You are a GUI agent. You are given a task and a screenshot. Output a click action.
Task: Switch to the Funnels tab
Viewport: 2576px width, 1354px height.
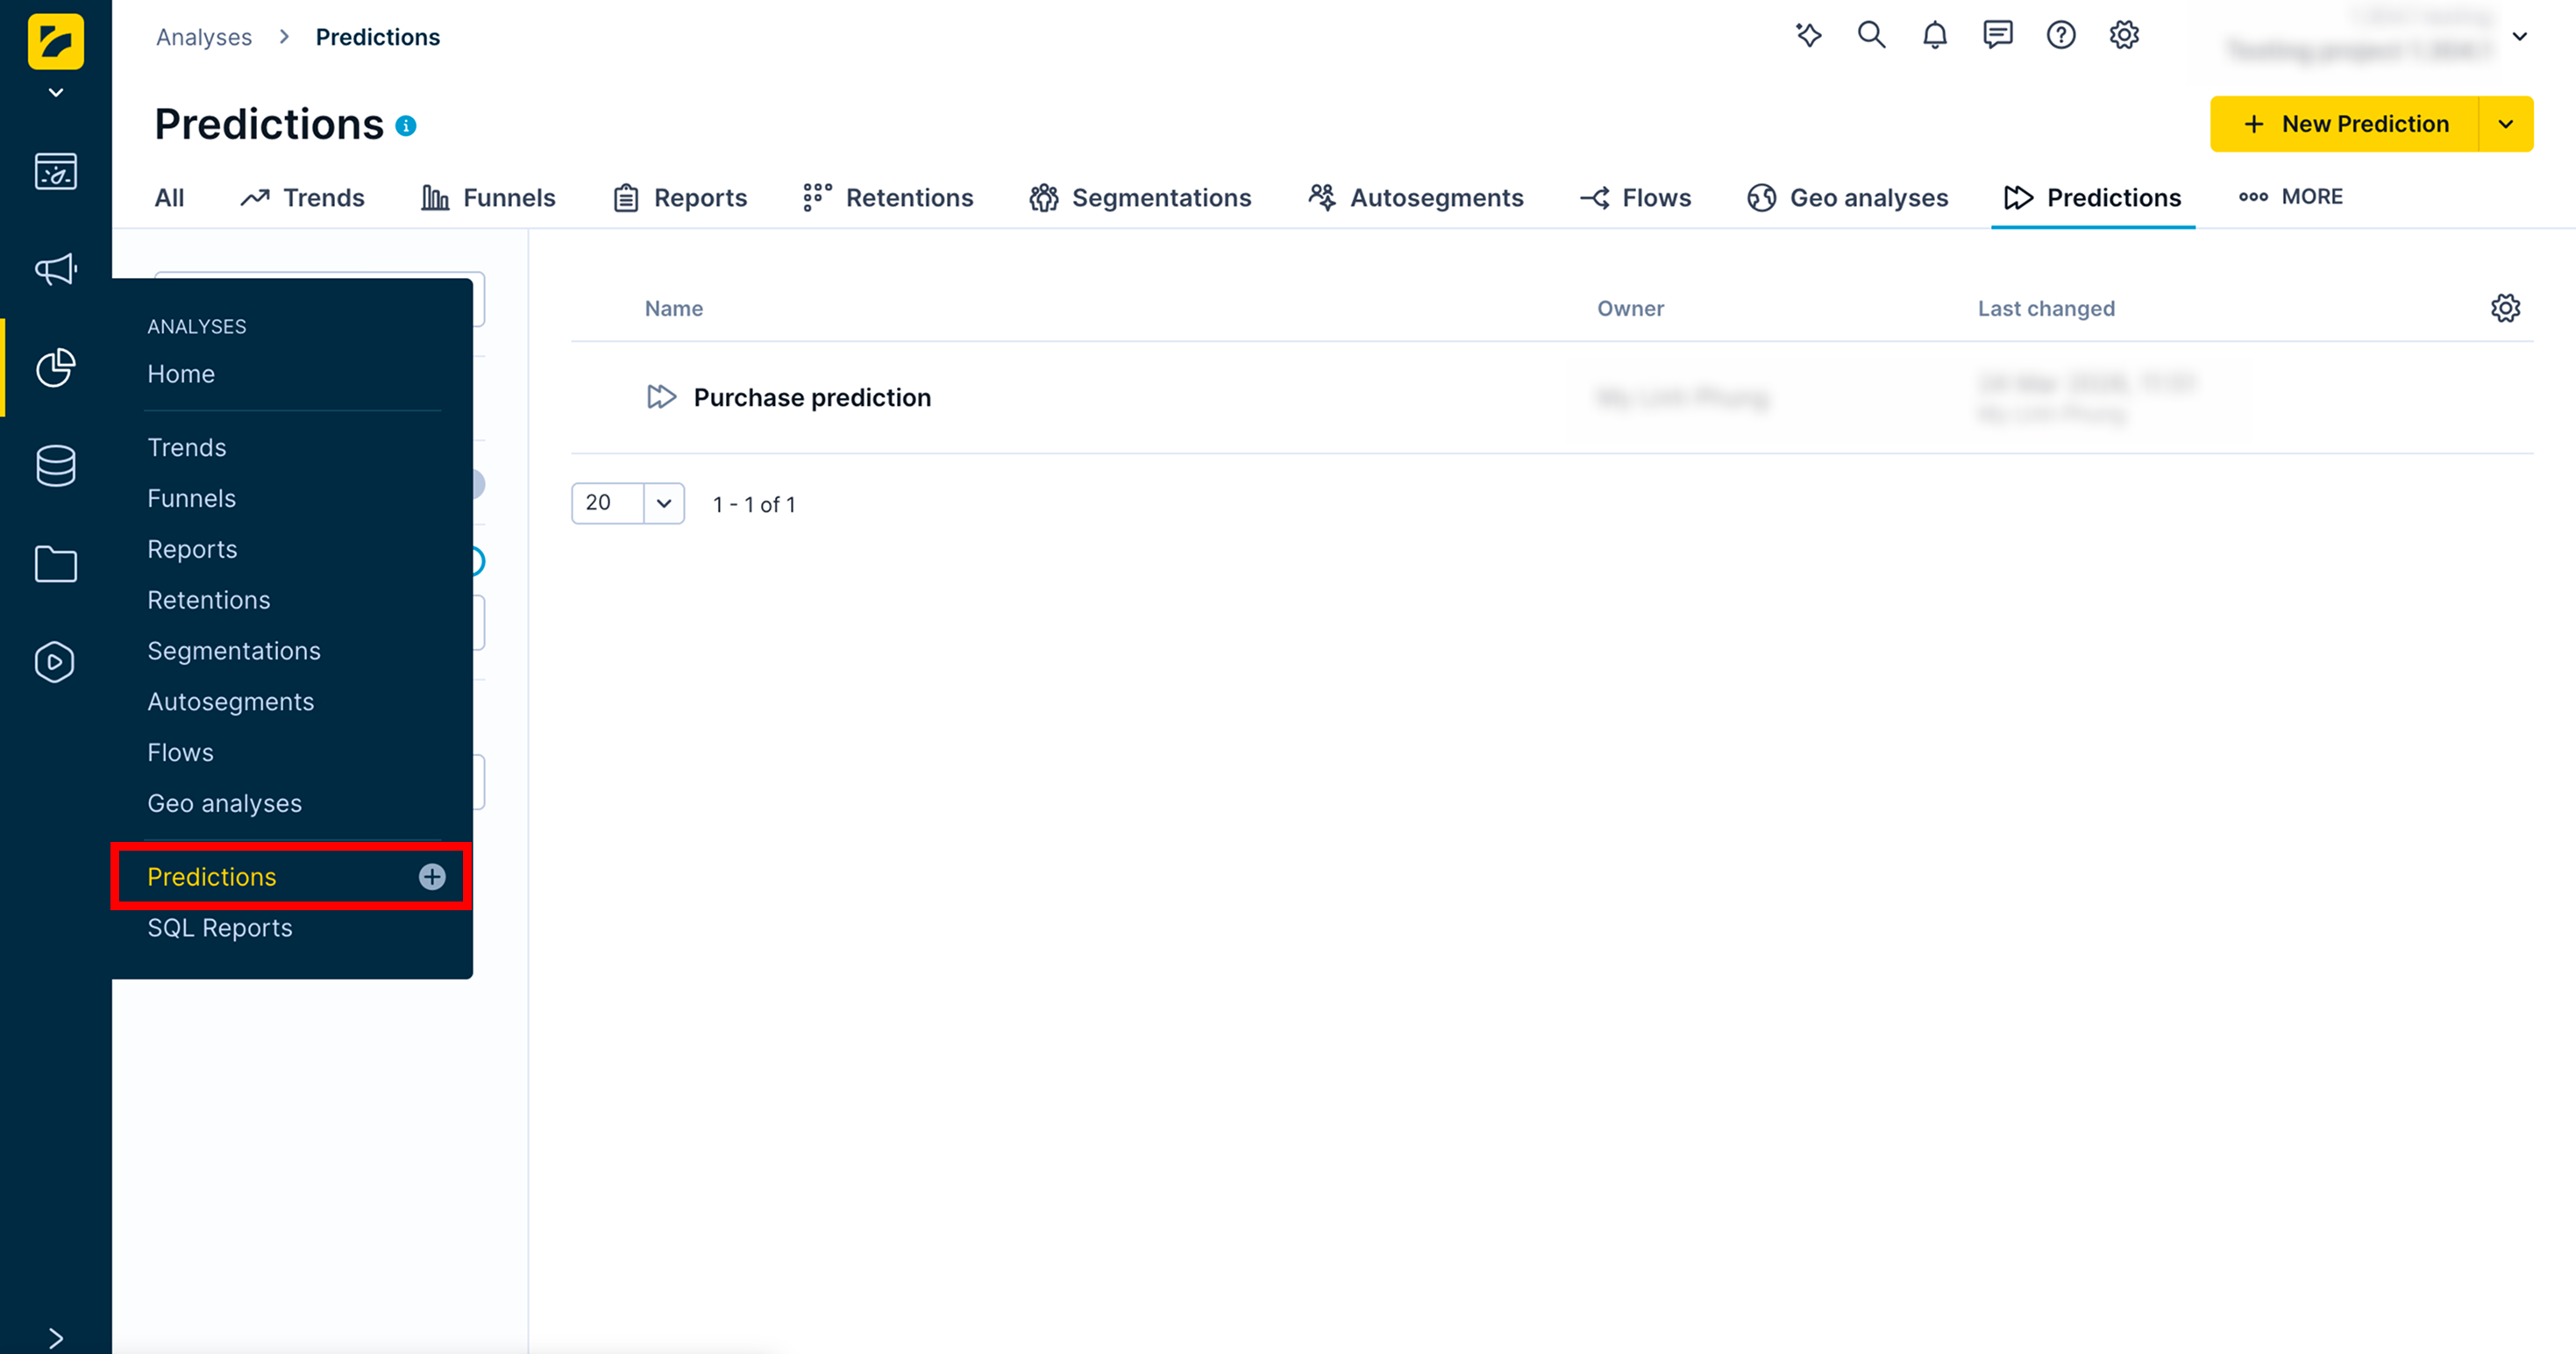[x=488, y=198]
